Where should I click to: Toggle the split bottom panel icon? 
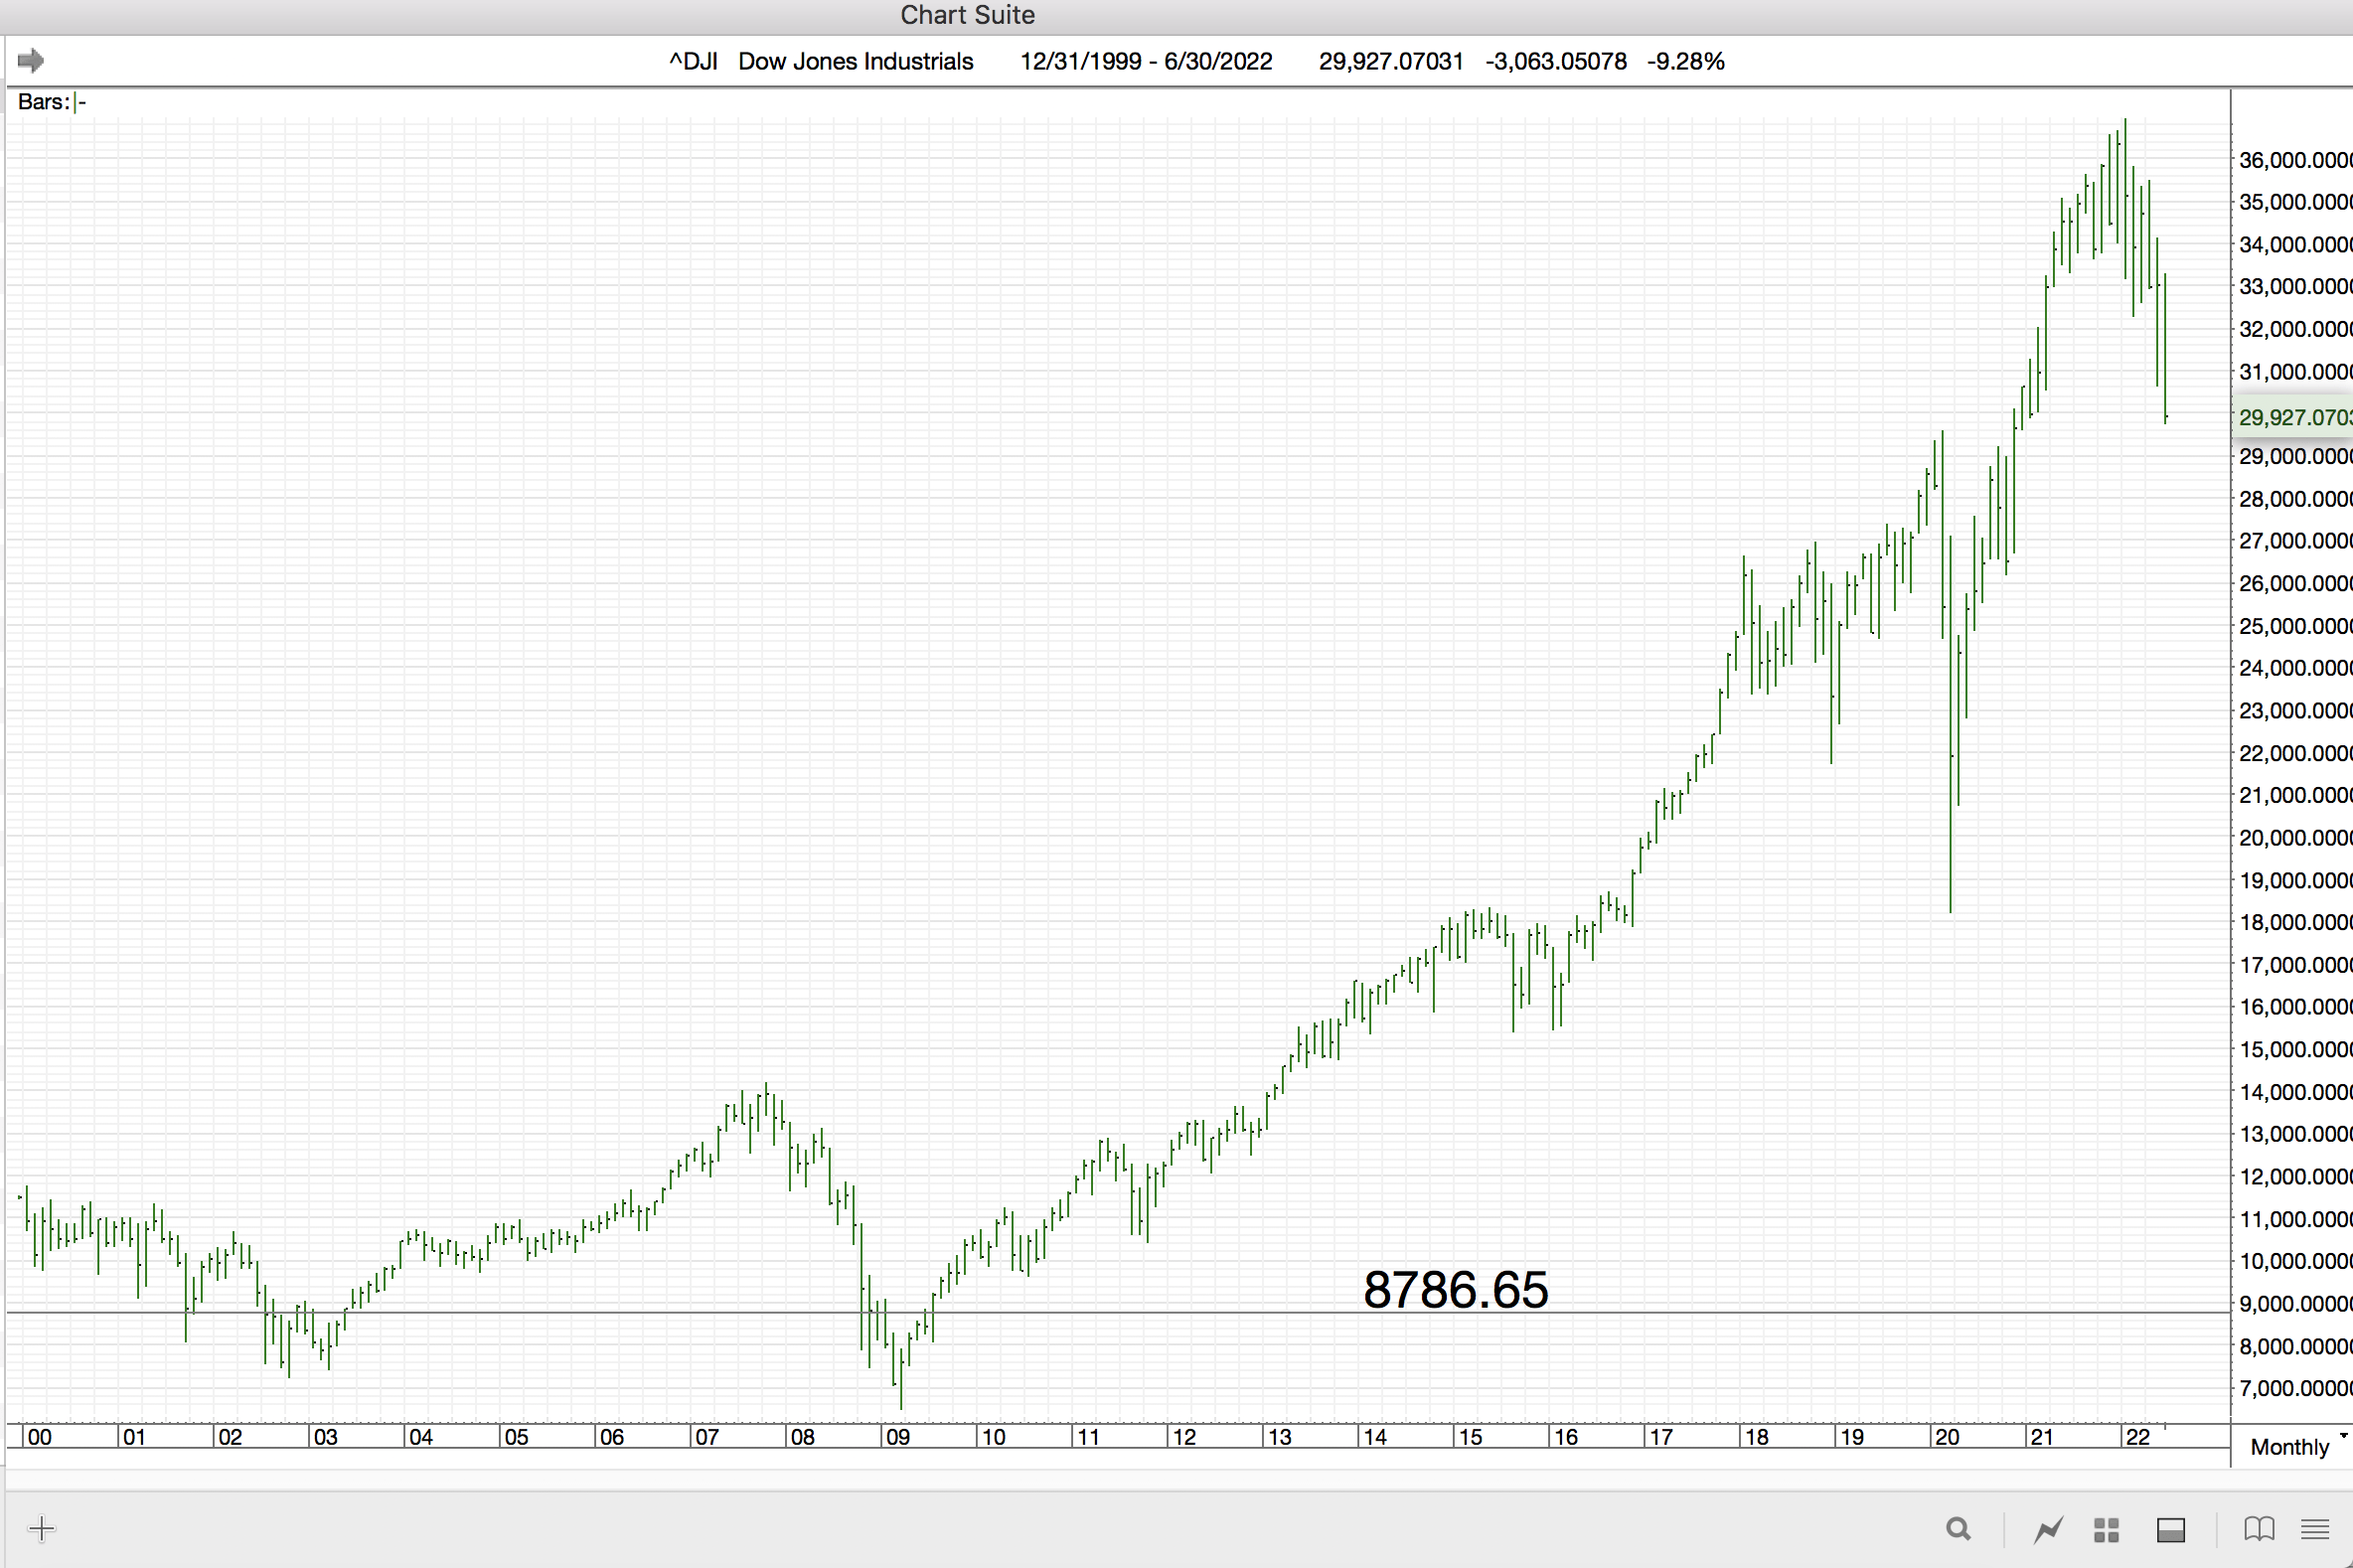point(2170,1529)
